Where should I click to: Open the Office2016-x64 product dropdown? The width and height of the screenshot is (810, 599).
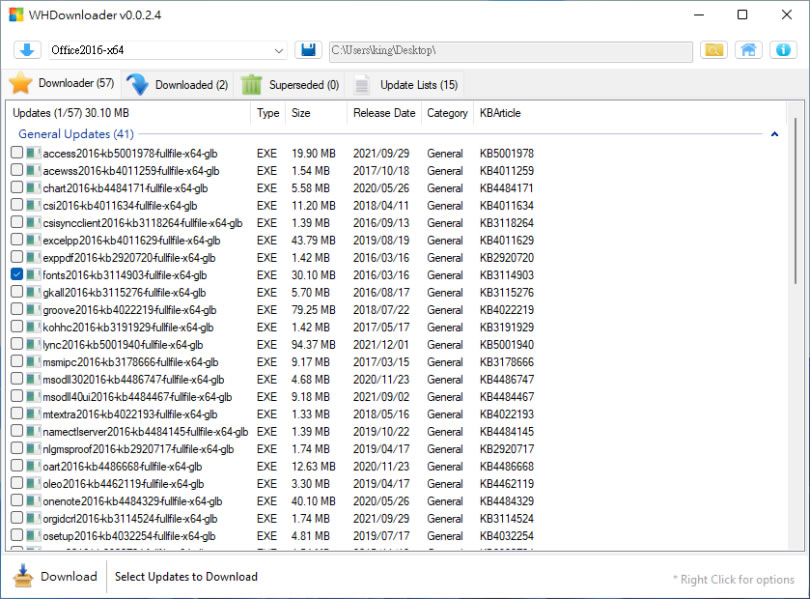coord(167,50)
